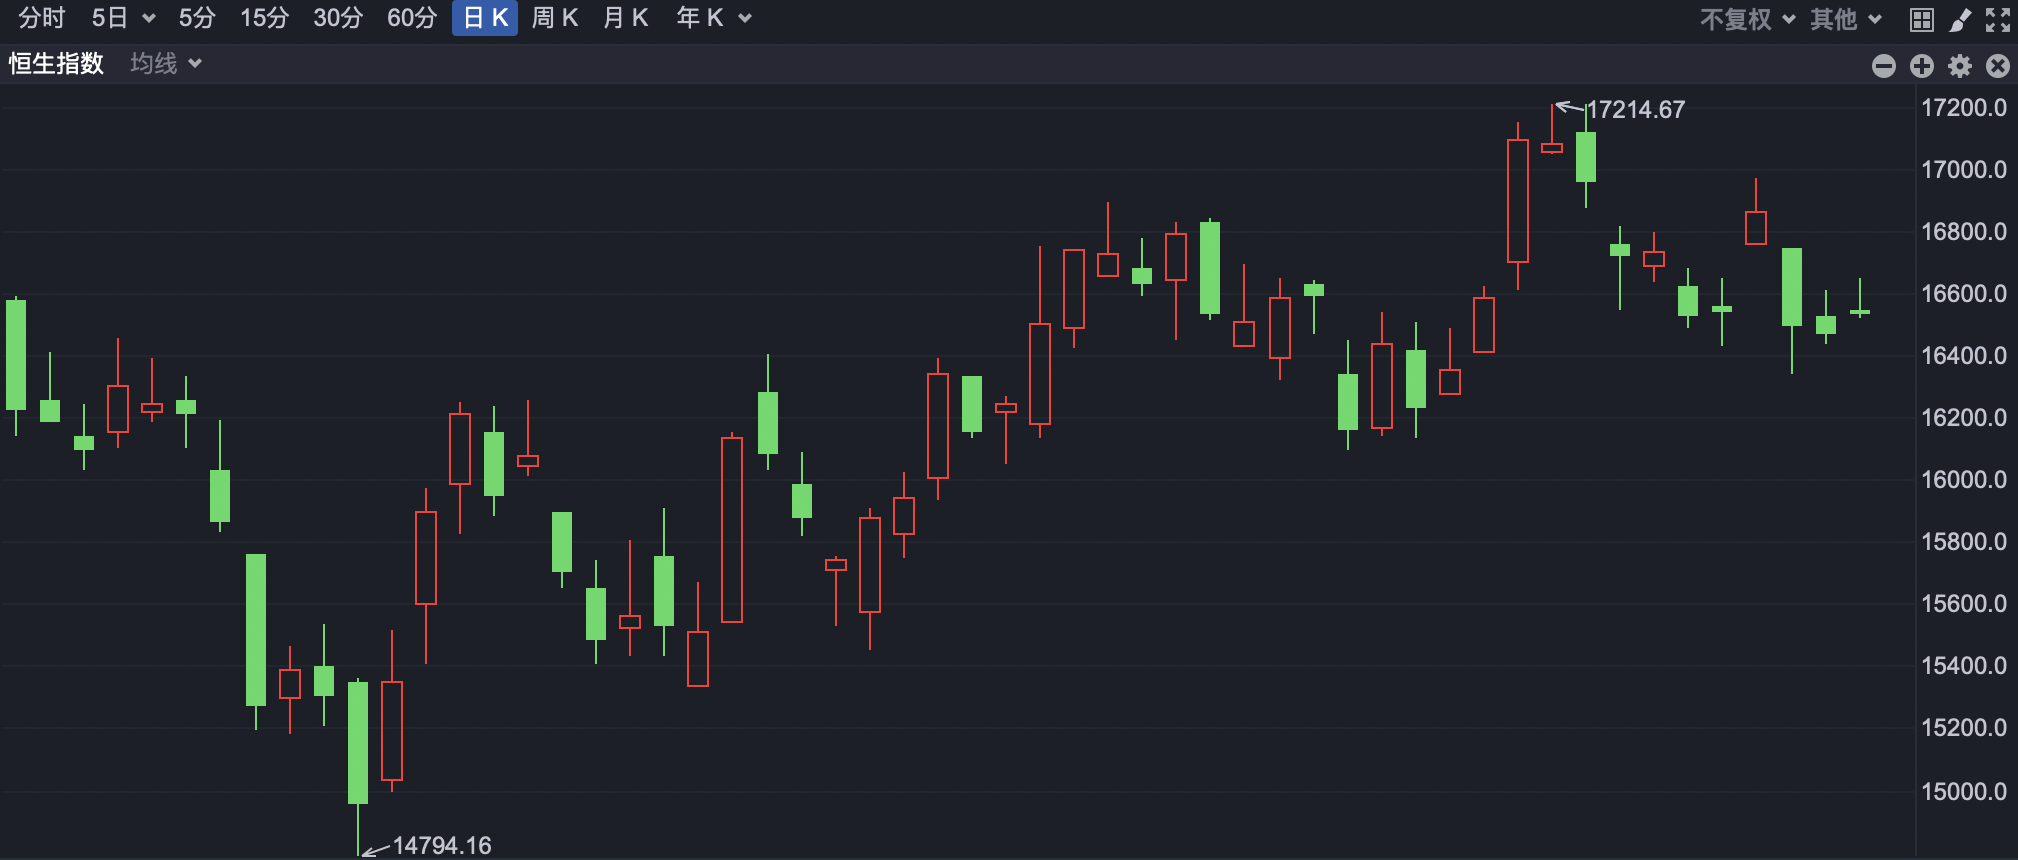Screen dimensions: 2018x860
Task: Click the 15800.0 axis label
Action: pos(1964,542)
